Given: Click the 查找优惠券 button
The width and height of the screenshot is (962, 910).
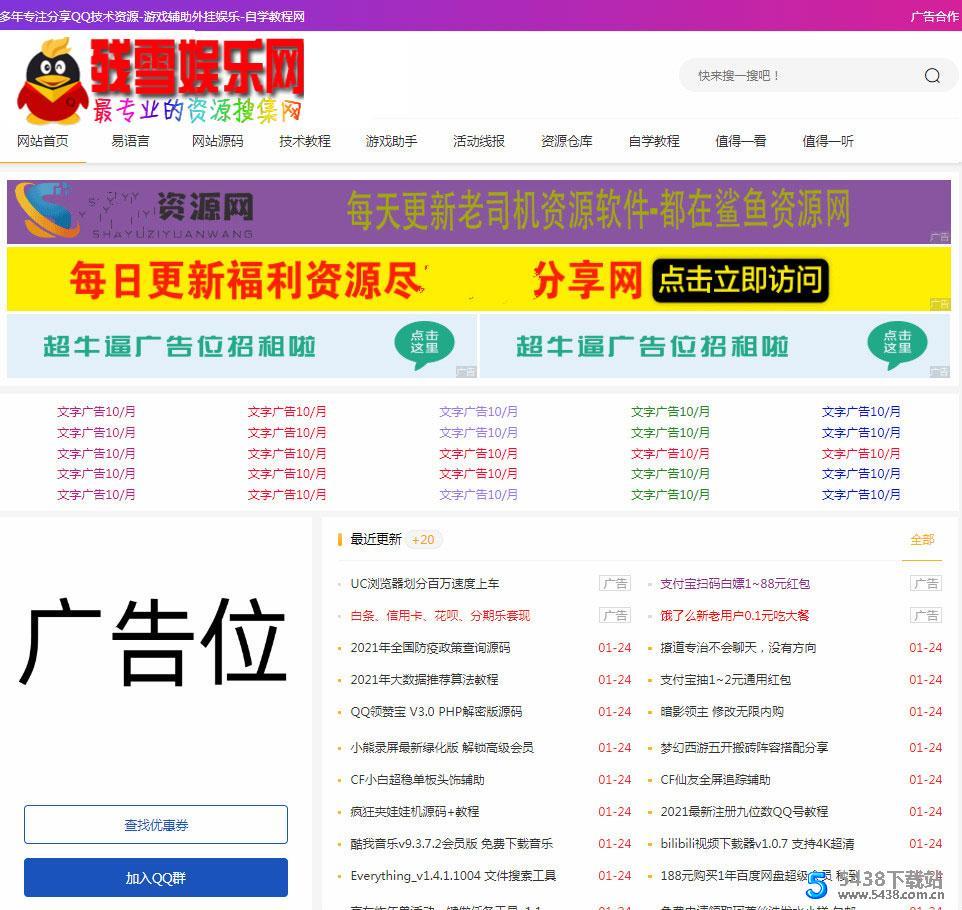Looking at the screenshot, I should [155, 824].
